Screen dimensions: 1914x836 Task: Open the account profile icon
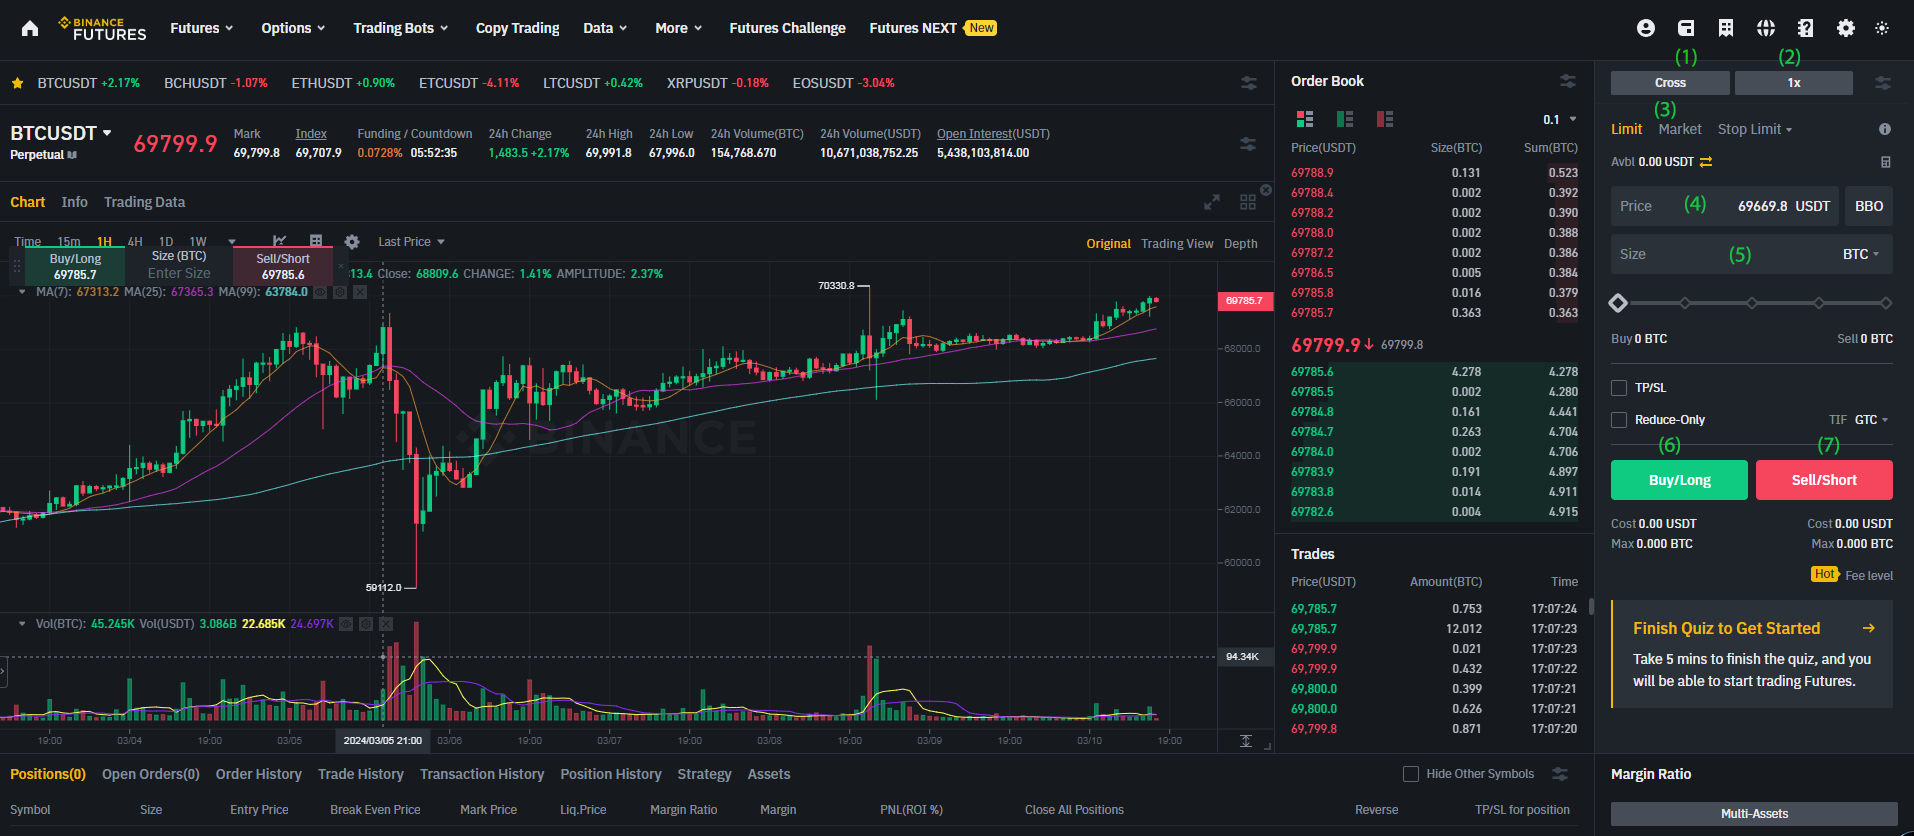coord(1646,28)
